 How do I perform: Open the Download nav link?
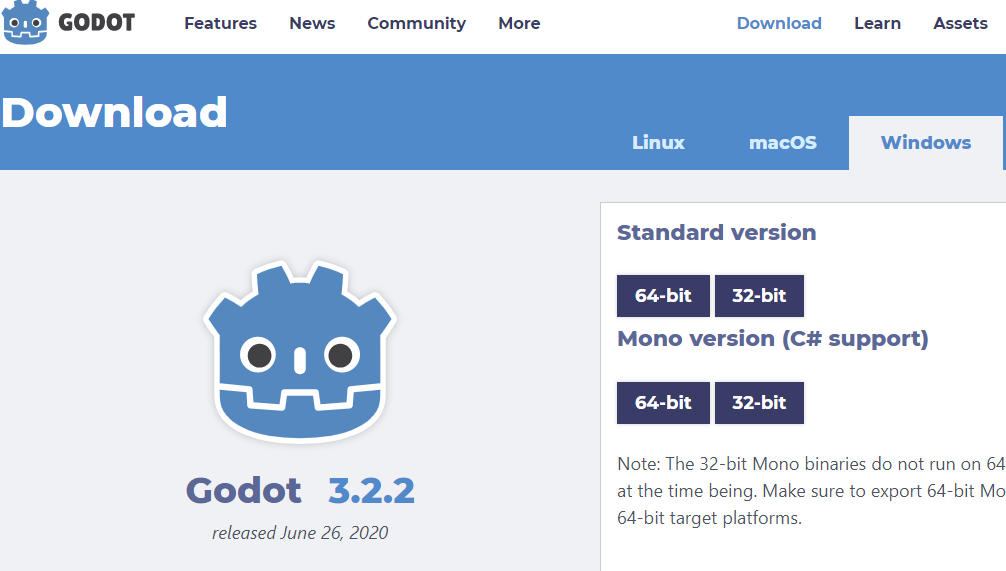point(779,23)
